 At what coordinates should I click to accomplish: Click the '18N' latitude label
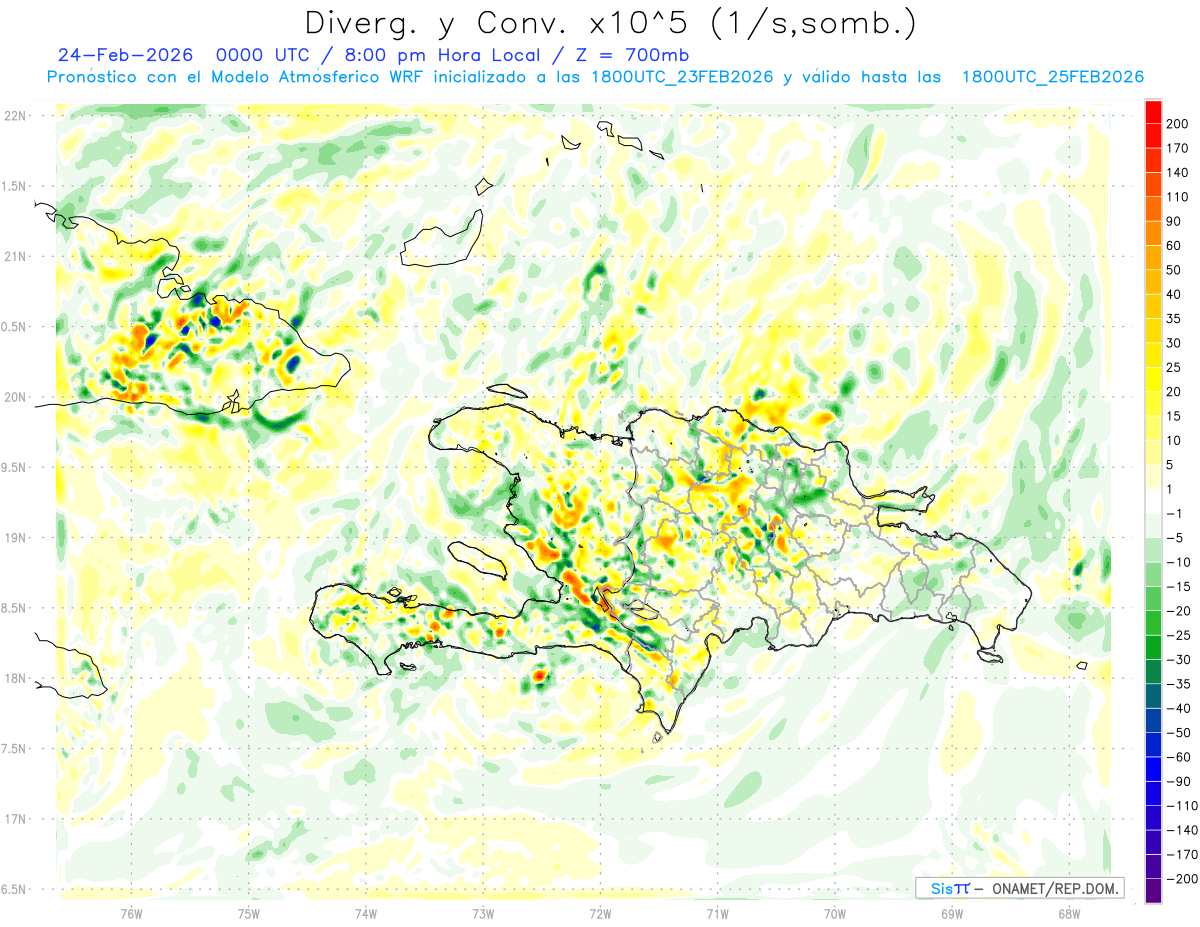point(14,678)
